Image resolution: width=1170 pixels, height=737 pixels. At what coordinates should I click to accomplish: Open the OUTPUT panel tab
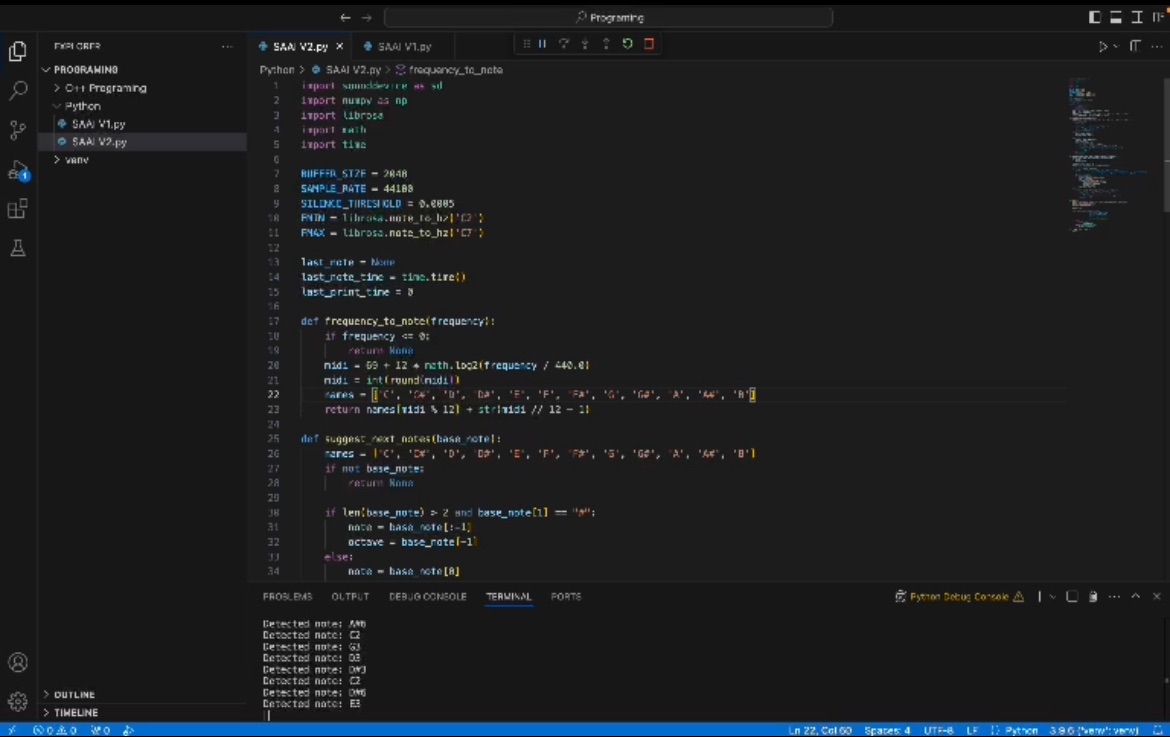350,597
